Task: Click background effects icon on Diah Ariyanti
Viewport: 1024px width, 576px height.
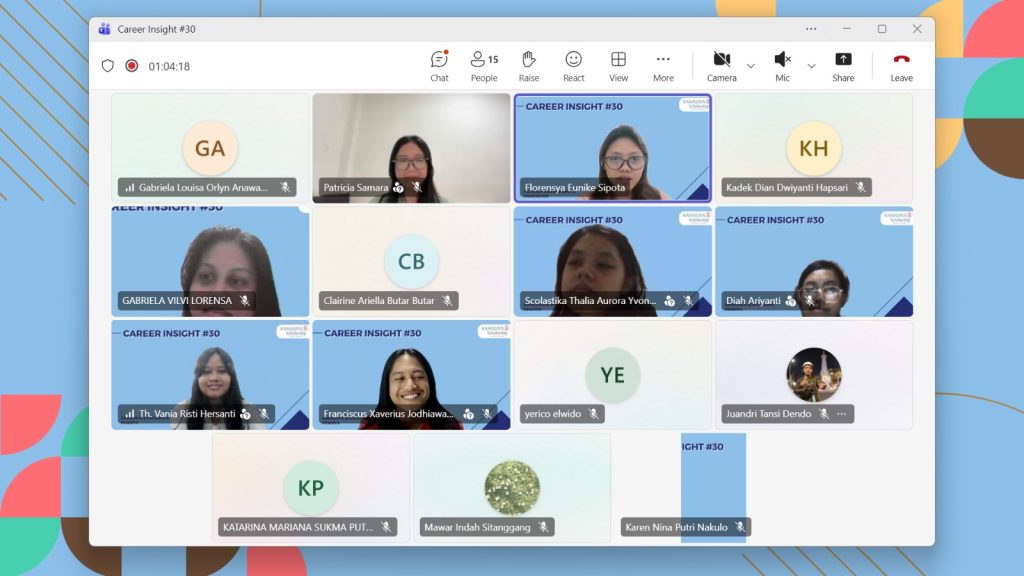Action: pos(791,300)
